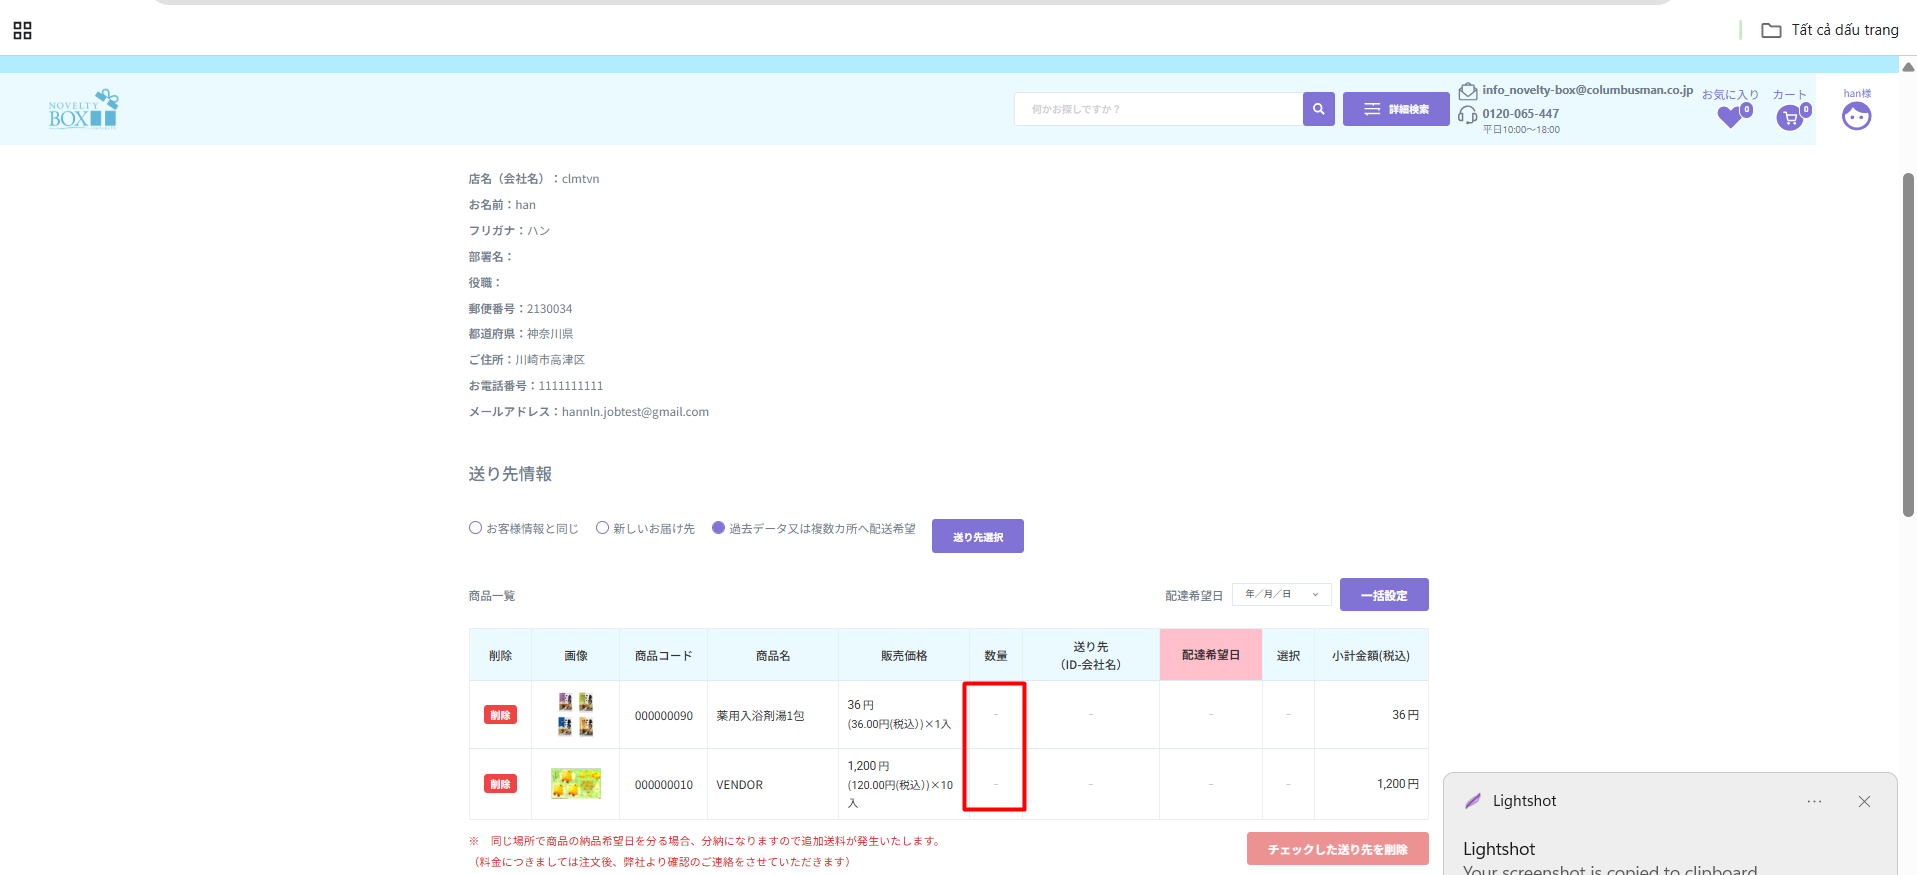
Task: Open the Lightshot notification options menu
Action: click(1814, 801)
